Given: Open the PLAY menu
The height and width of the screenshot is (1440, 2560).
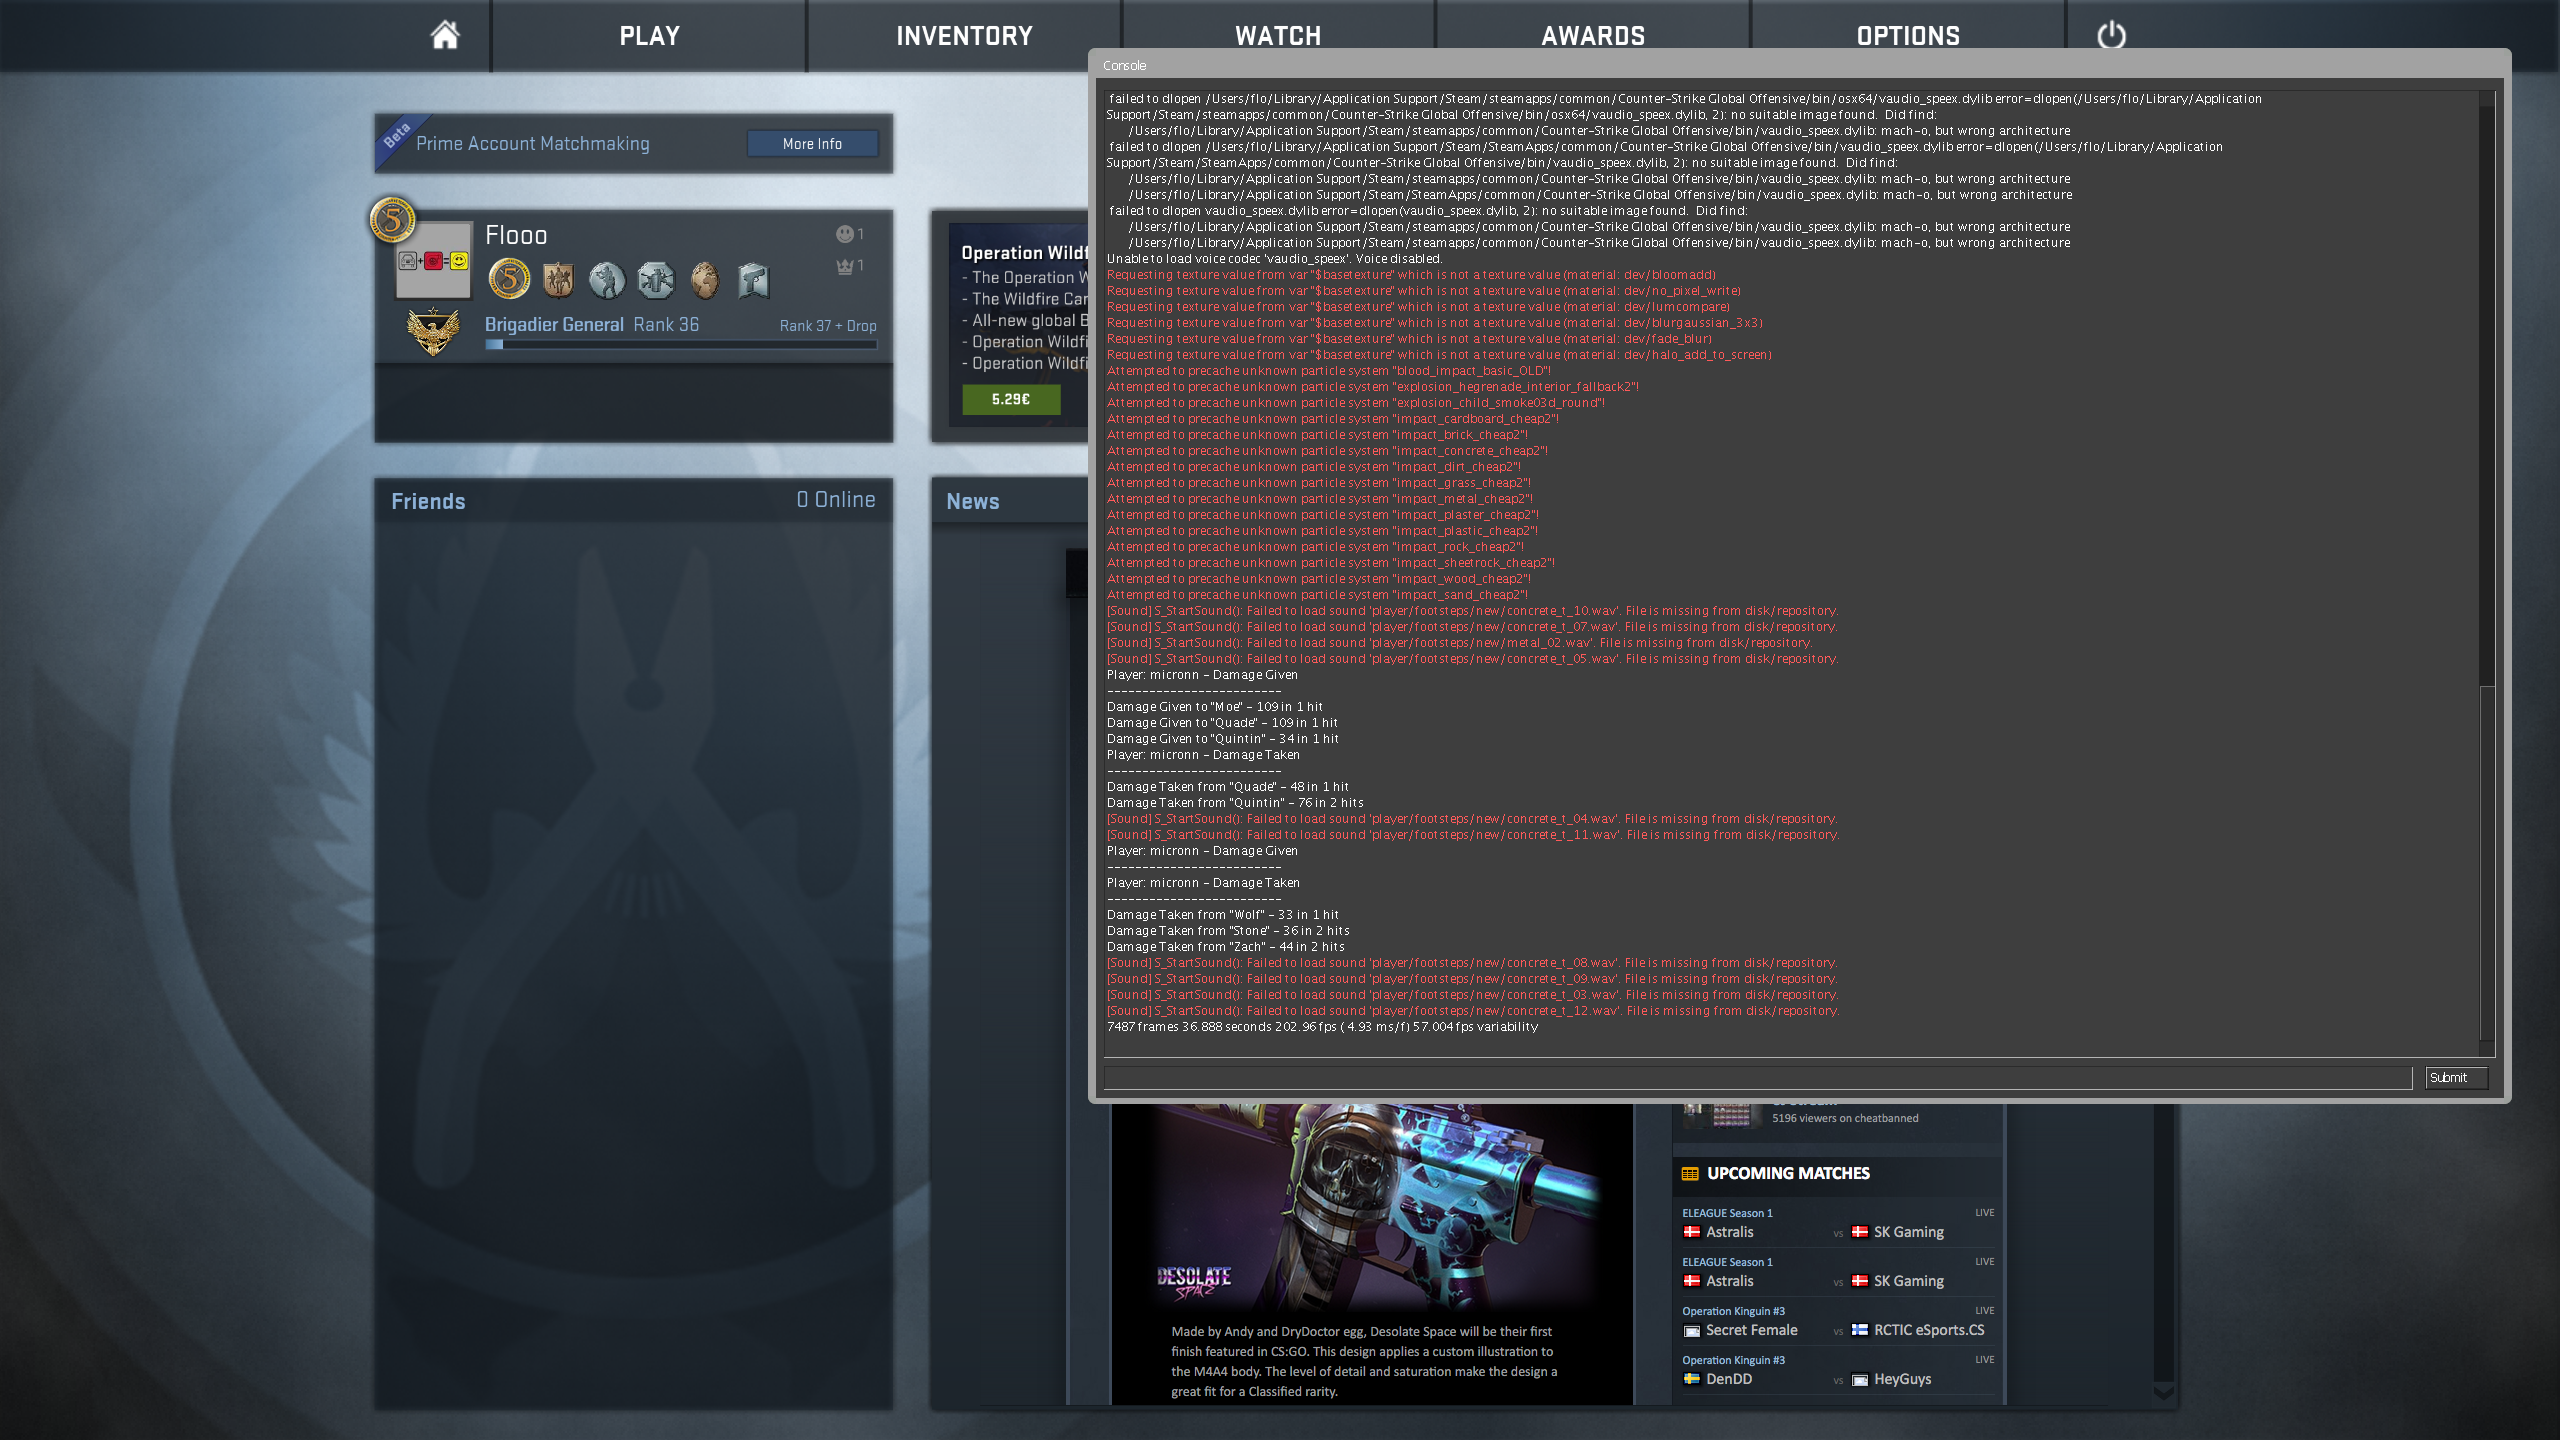Looking at the screenshot, I should (x=649, y=36).
